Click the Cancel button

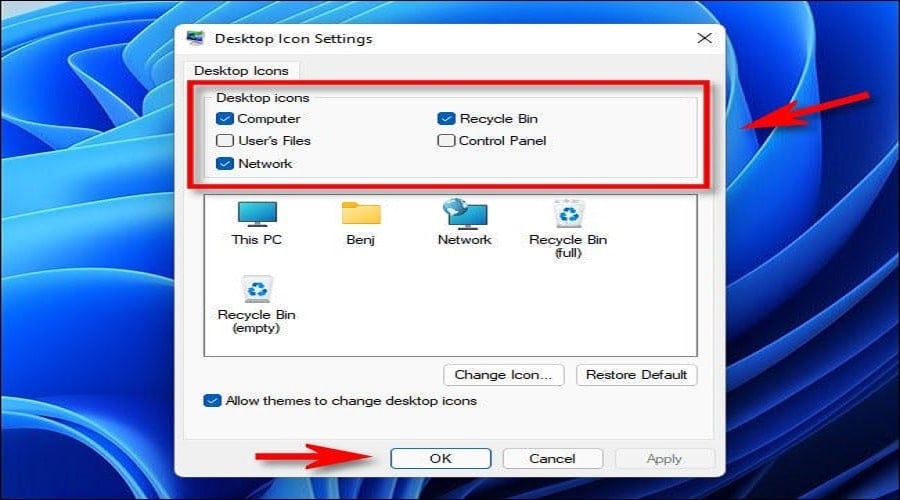552,459
